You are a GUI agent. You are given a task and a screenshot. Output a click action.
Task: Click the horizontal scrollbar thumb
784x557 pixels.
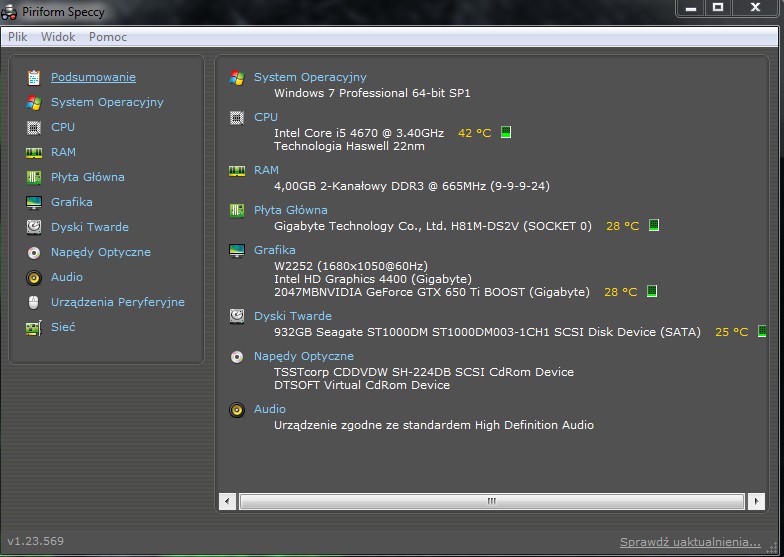pyautogui.click(x=492, y=501)
